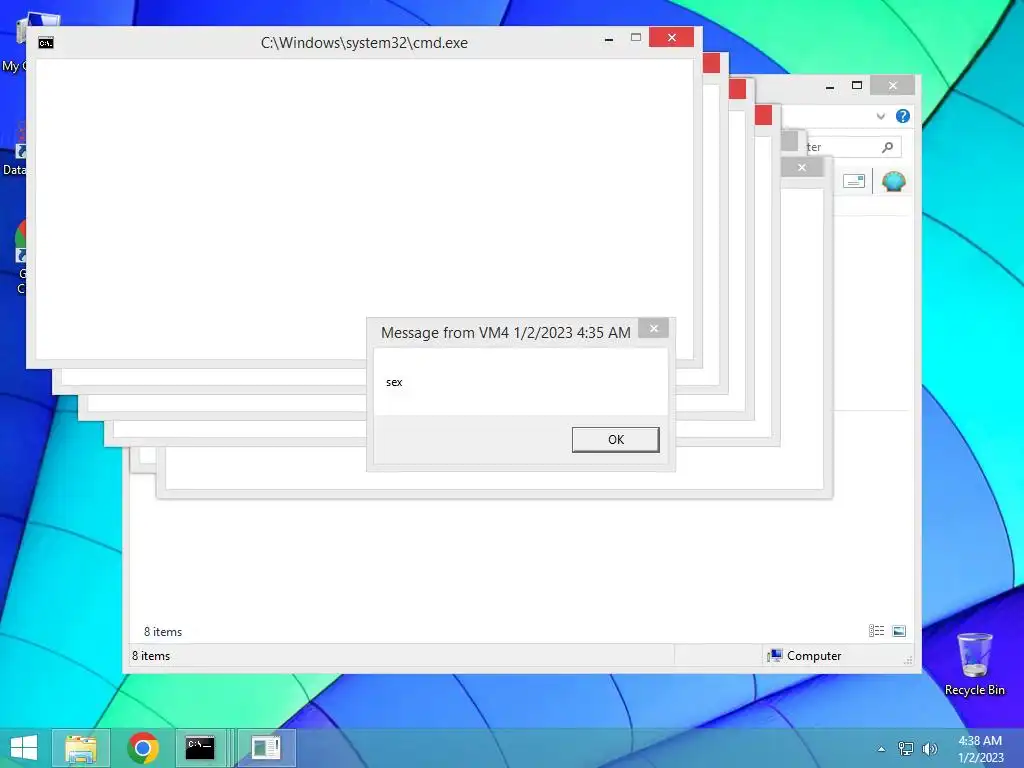This screenshot has width=1024, height=768.
Task: Select the Command Prompt taskbar button
Action: (x=200, y=748)
